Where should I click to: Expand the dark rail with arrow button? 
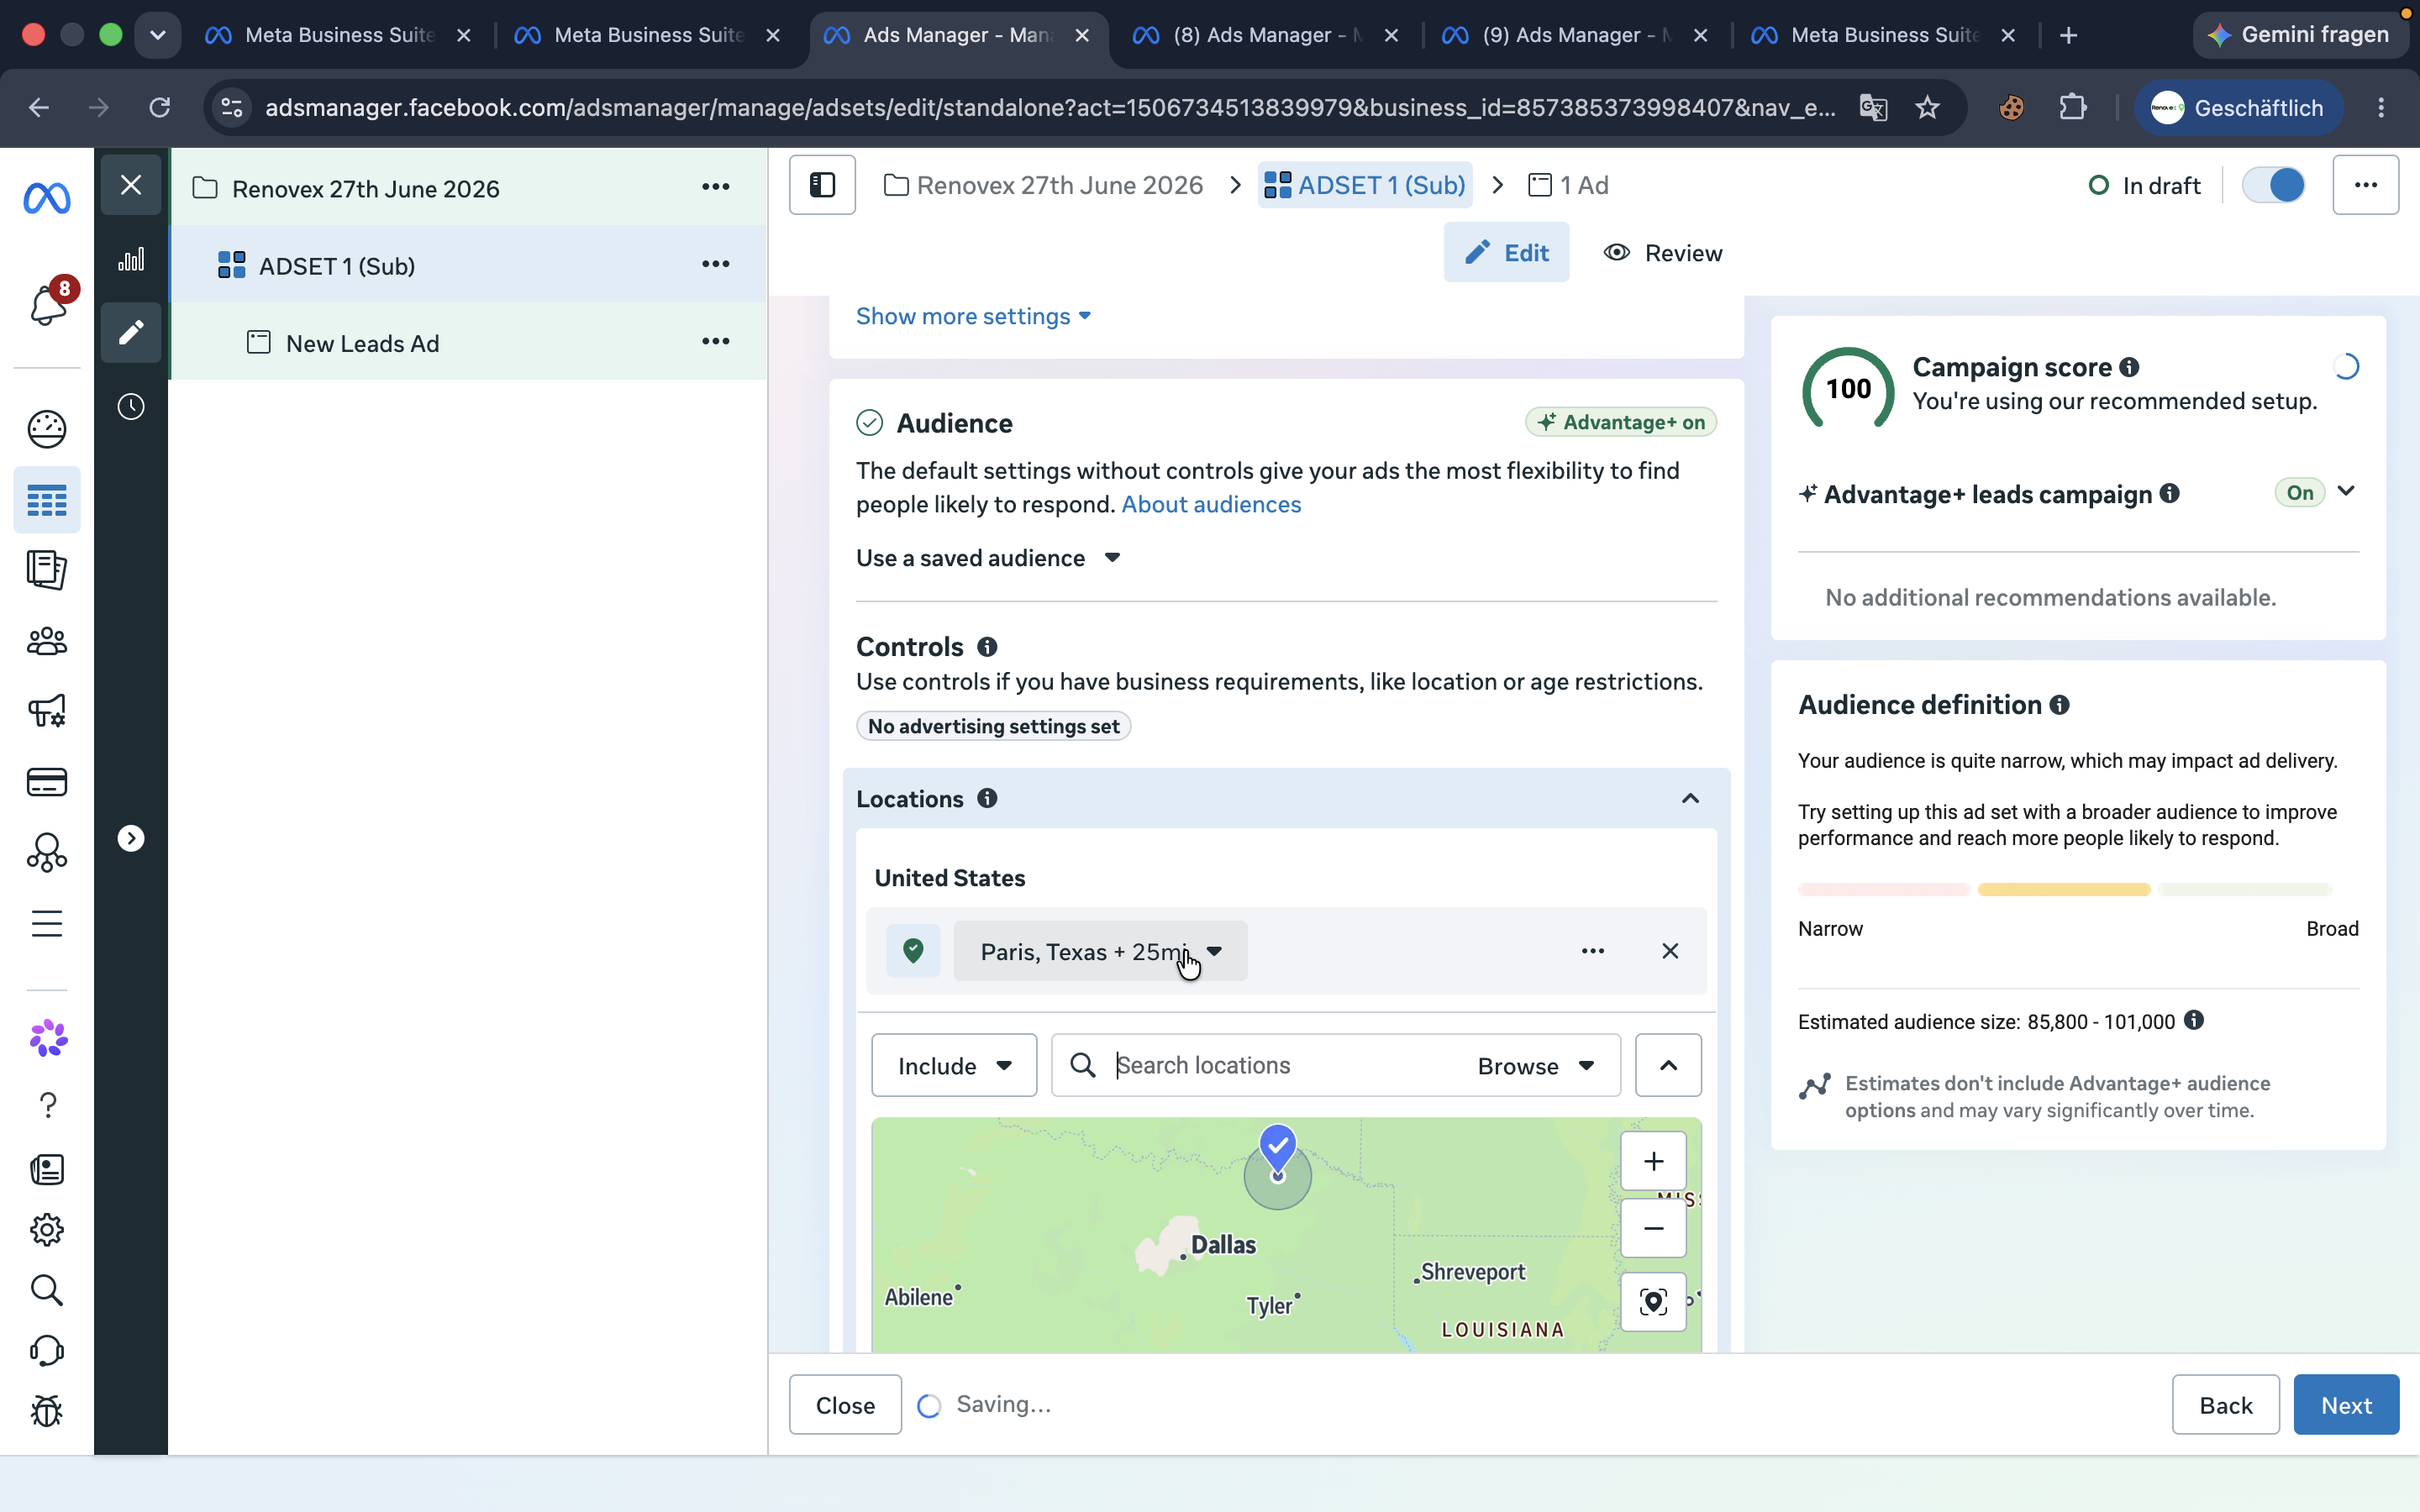tap(131, 838)
